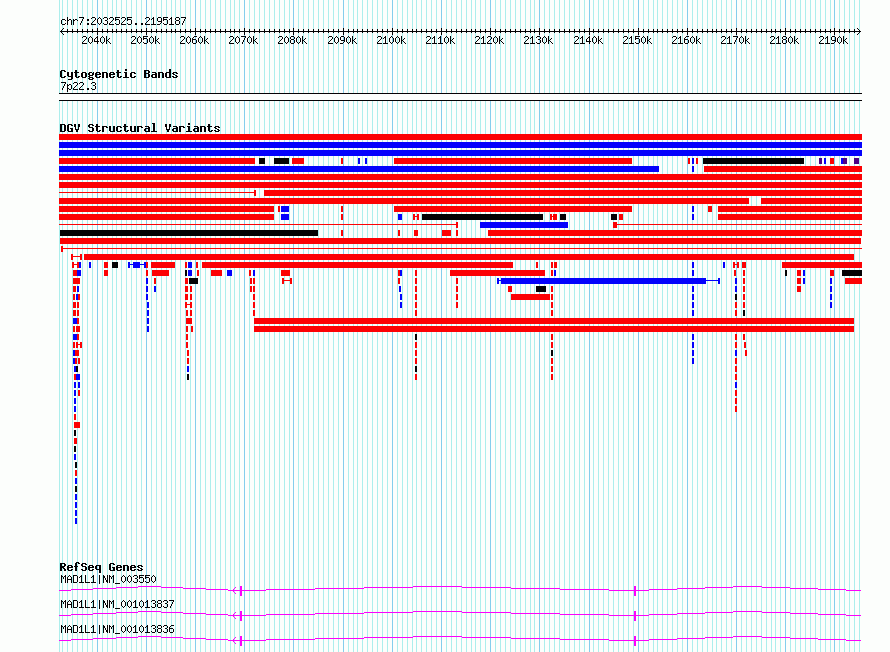
Task: Select the MAD1L1|NM_001013836 gene label
Action: click(x=117, y=629)
